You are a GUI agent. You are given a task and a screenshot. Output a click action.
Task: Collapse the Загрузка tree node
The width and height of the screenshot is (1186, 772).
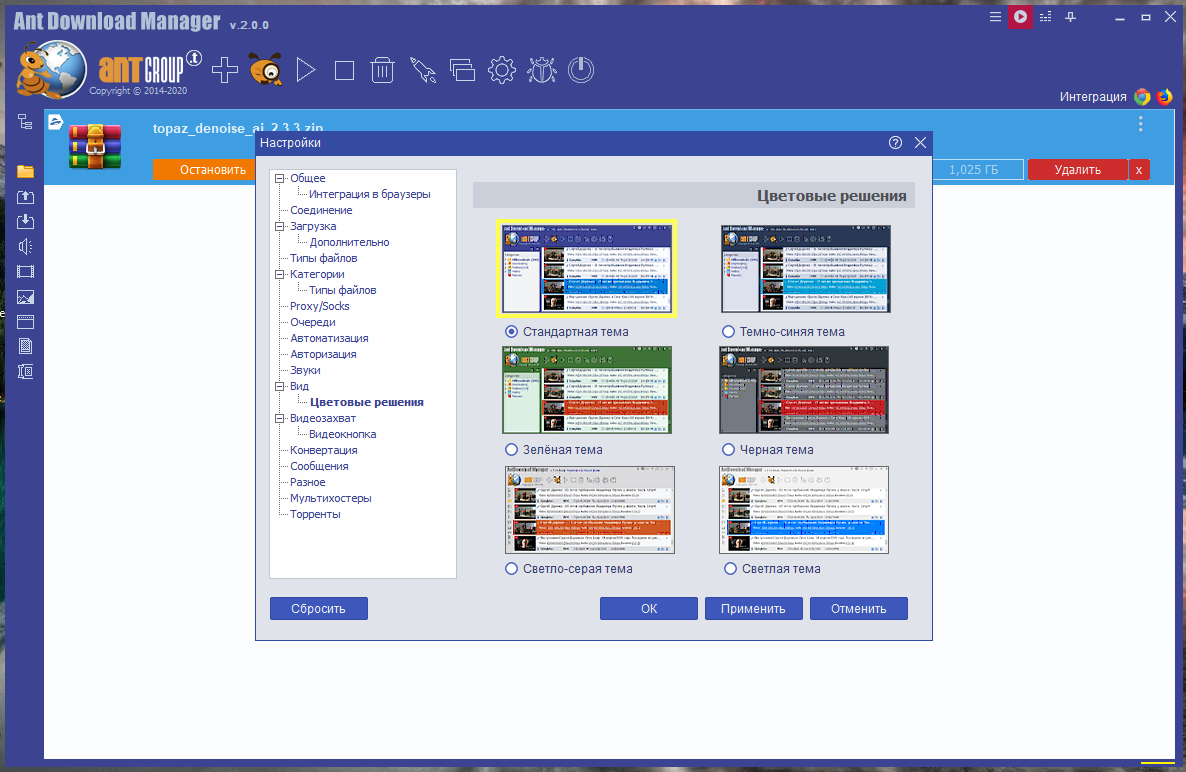[279, 226]
